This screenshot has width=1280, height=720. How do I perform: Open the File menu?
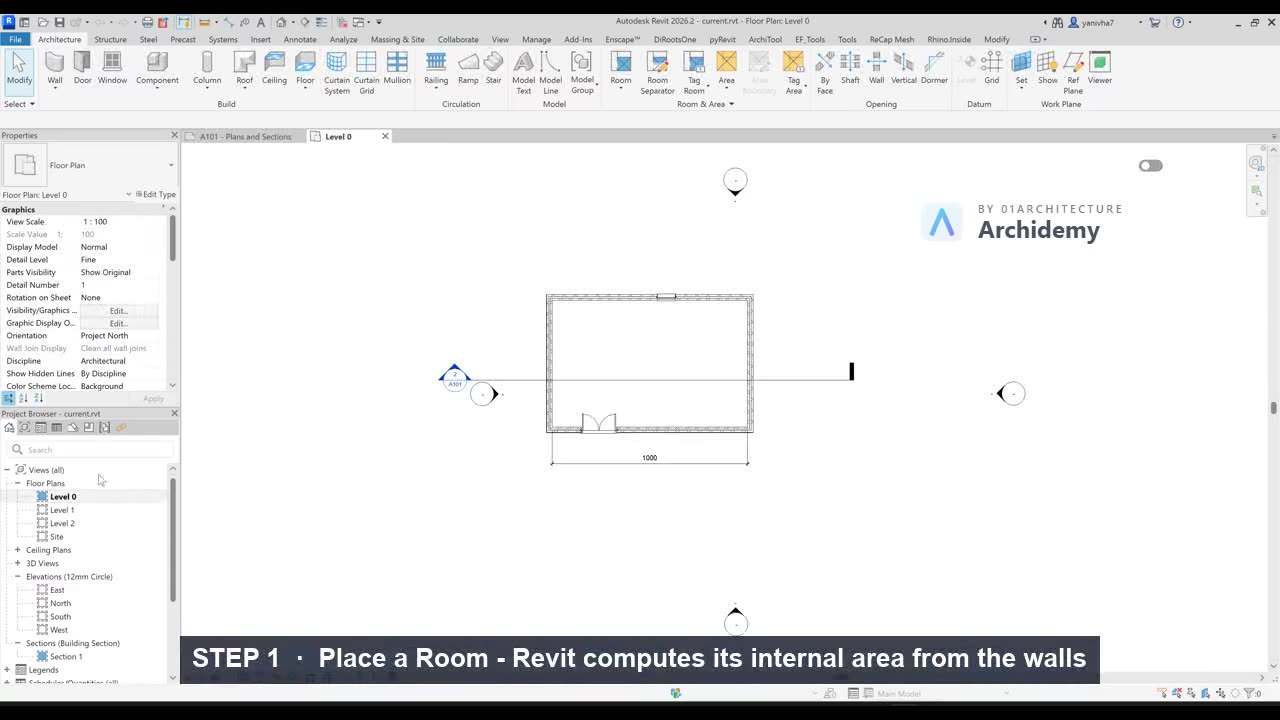[16, 39]
